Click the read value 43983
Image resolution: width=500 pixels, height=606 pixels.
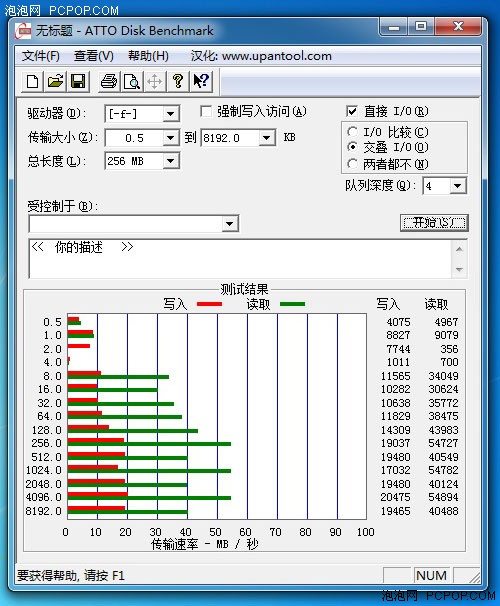[x=443, y=430]
